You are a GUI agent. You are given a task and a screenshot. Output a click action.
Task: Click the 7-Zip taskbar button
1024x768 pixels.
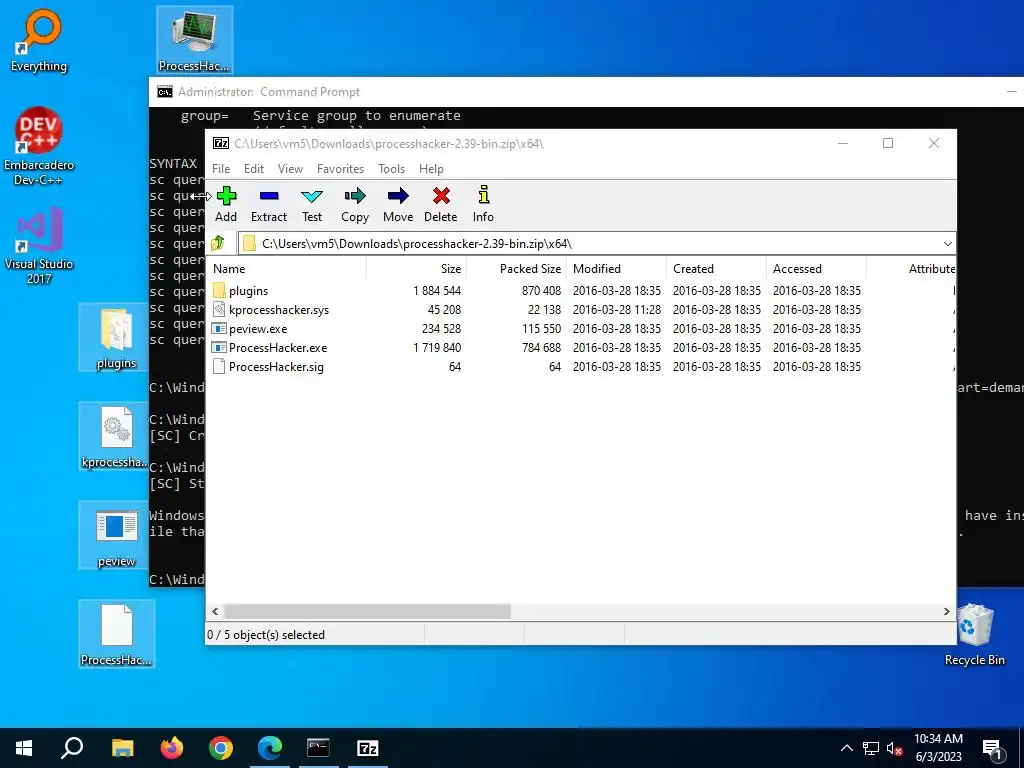pos(368,748)
